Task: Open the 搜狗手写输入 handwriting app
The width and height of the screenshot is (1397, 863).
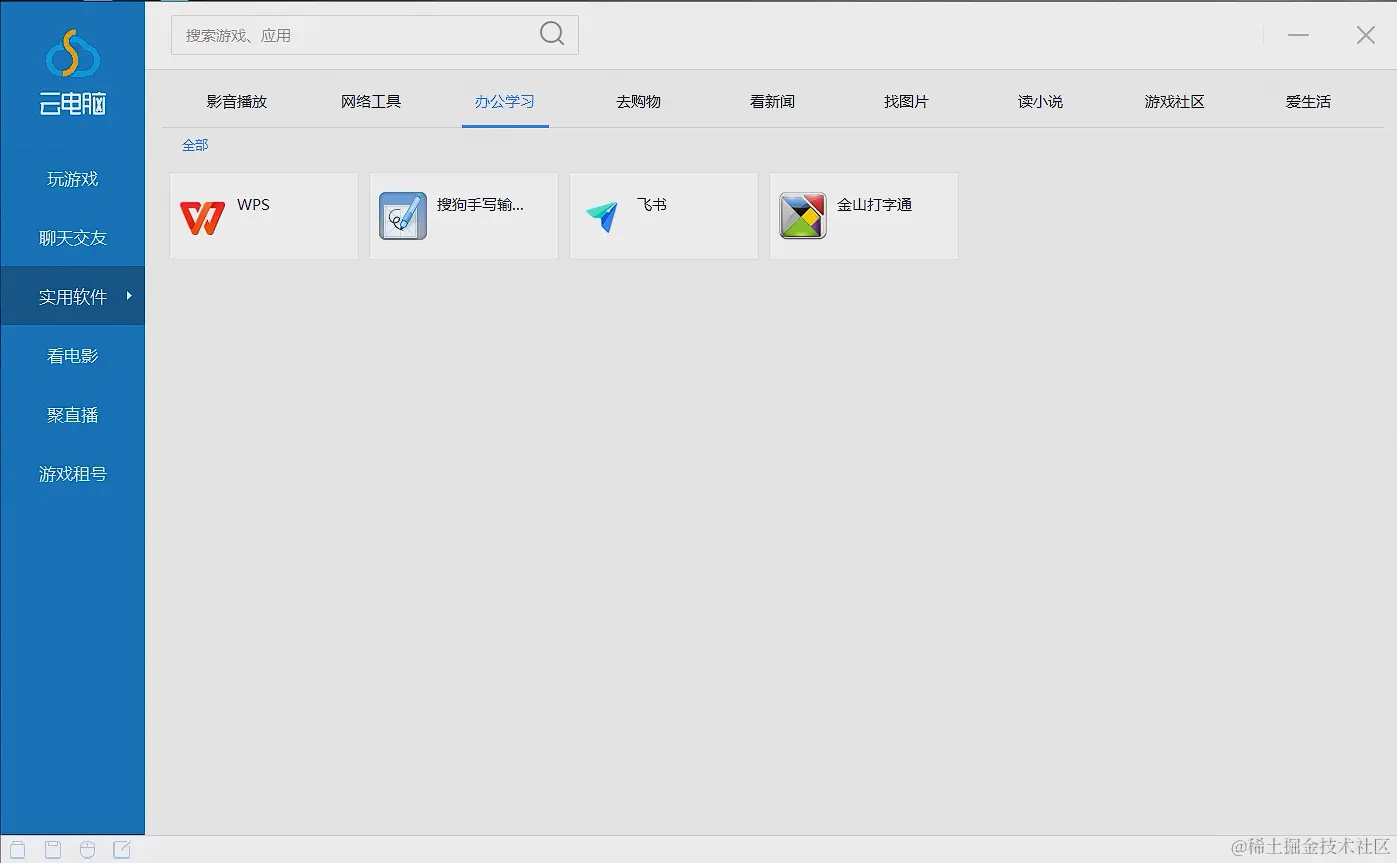Action: click(x=463, y=216)
